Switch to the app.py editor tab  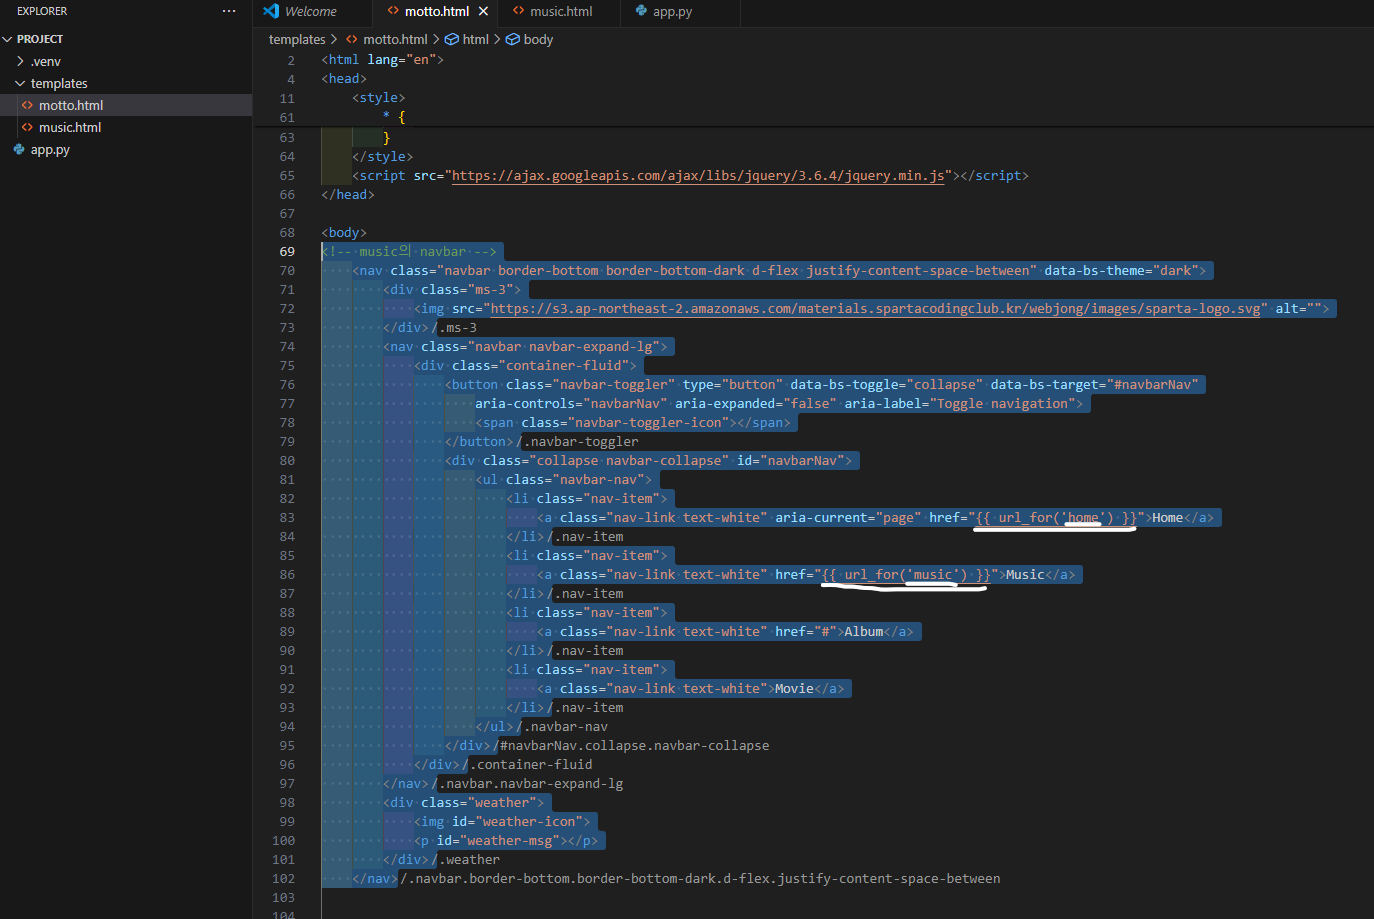click(x=672, y=12)
